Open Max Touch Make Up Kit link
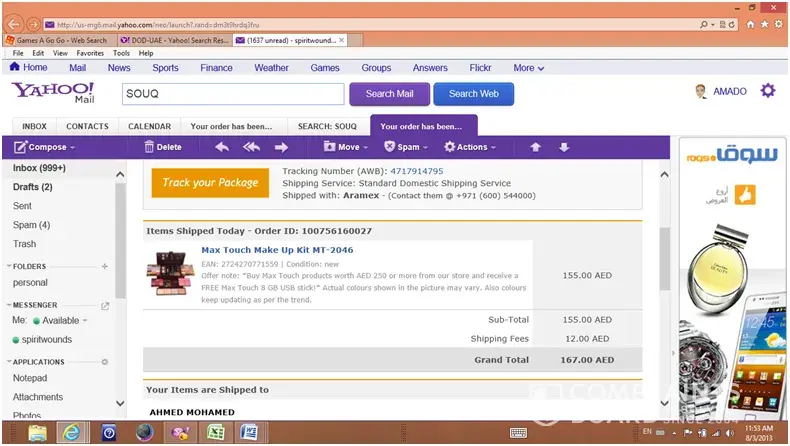Screen dimensions: 790x446 point(277,250)
